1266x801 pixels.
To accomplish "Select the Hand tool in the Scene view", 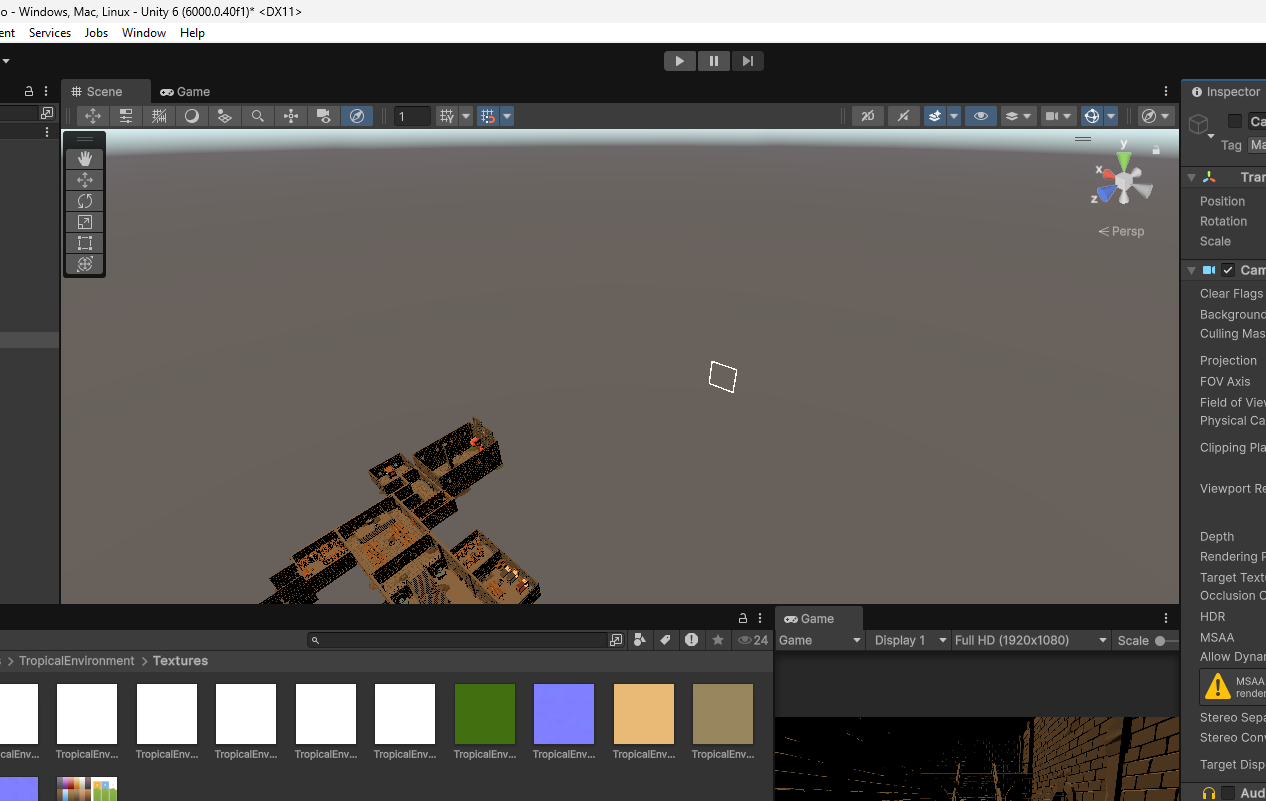I will (84, 157).
